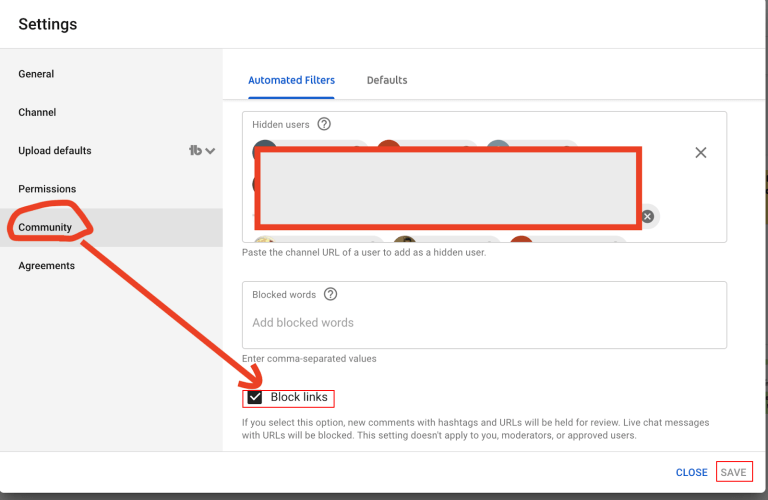
Task: Select Upload defaults in the sidebar
Action: [55, 150]
